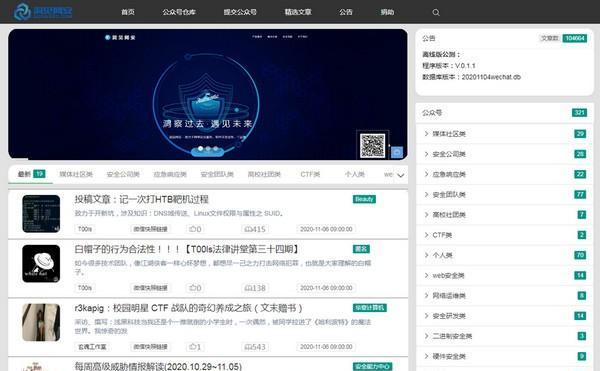Image resolution: width=600 pixels, height=371 pixels.
Task: Expand 媒体社区类 in the 公众号 sidebar
Action: coord(505,134)
